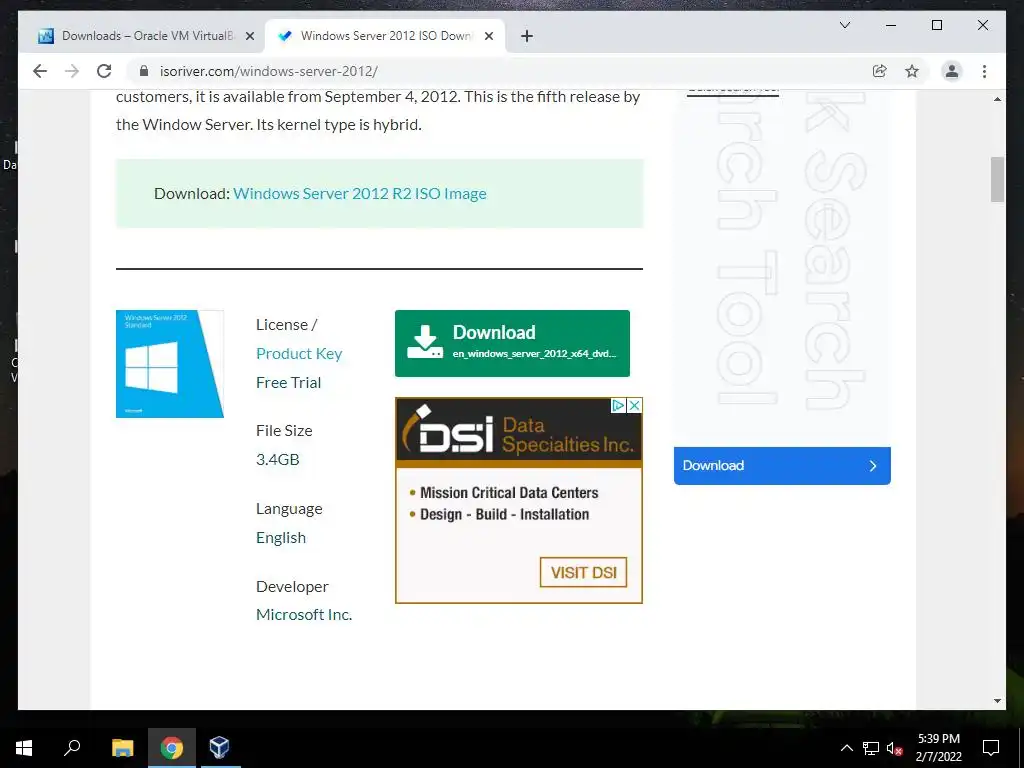Open Chrome's three-dot menu
Viewport: 1024px width, 768px height.
[x=984, y=71]
